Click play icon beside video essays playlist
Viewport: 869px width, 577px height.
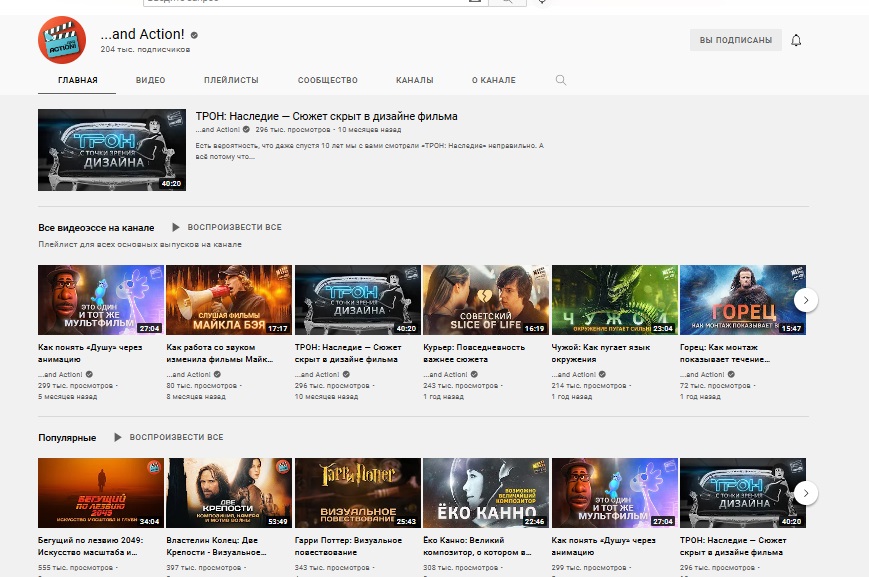coord(176,227)
